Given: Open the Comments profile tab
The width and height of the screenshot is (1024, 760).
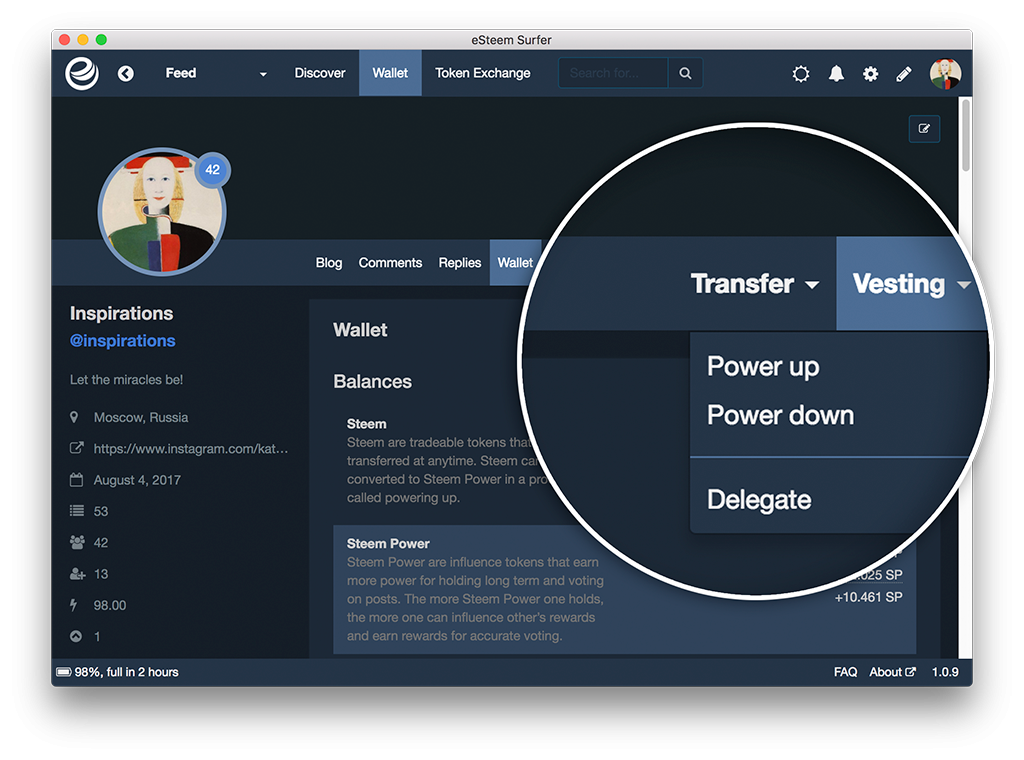Looking at the screenshot, I should (390, 262).
